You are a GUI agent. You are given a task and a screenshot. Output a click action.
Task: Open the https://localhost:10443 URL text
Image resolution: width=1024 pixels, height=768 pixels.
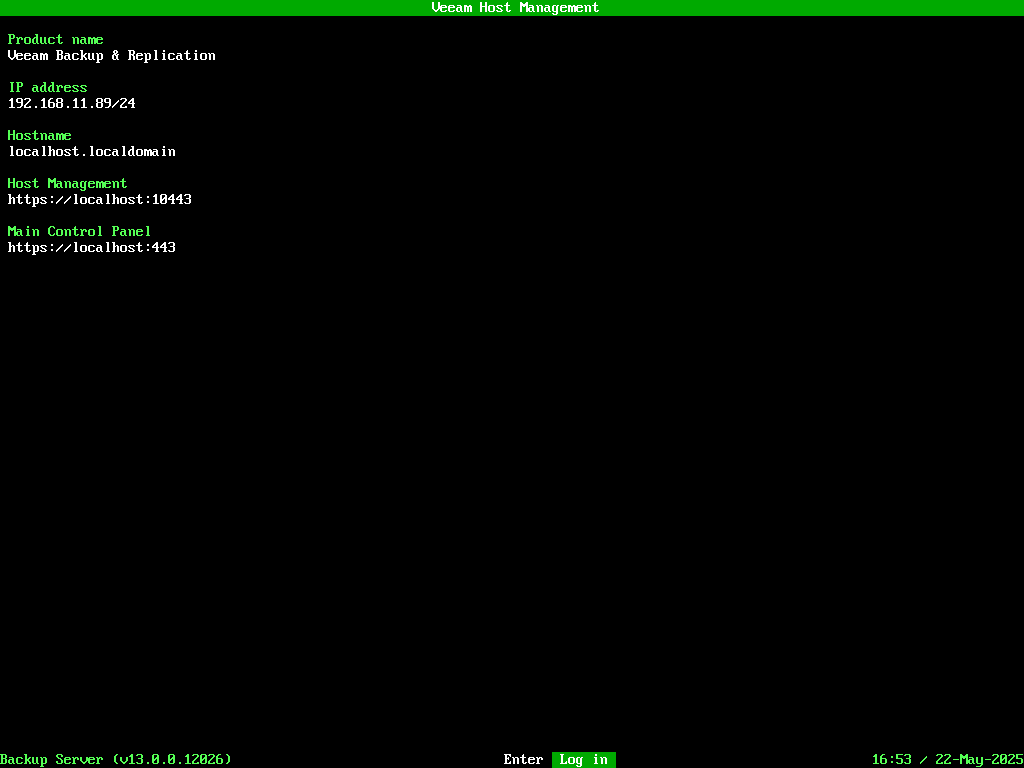pos(100,200)
